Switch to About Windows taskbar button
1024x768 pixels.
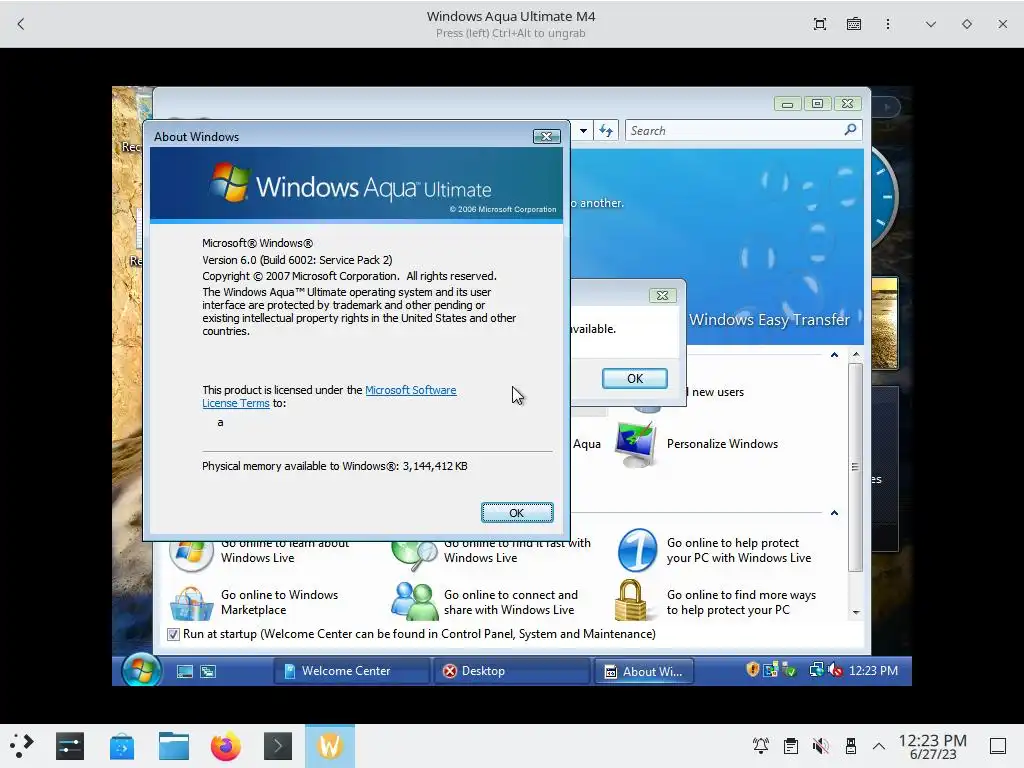(x=644, y=671)
